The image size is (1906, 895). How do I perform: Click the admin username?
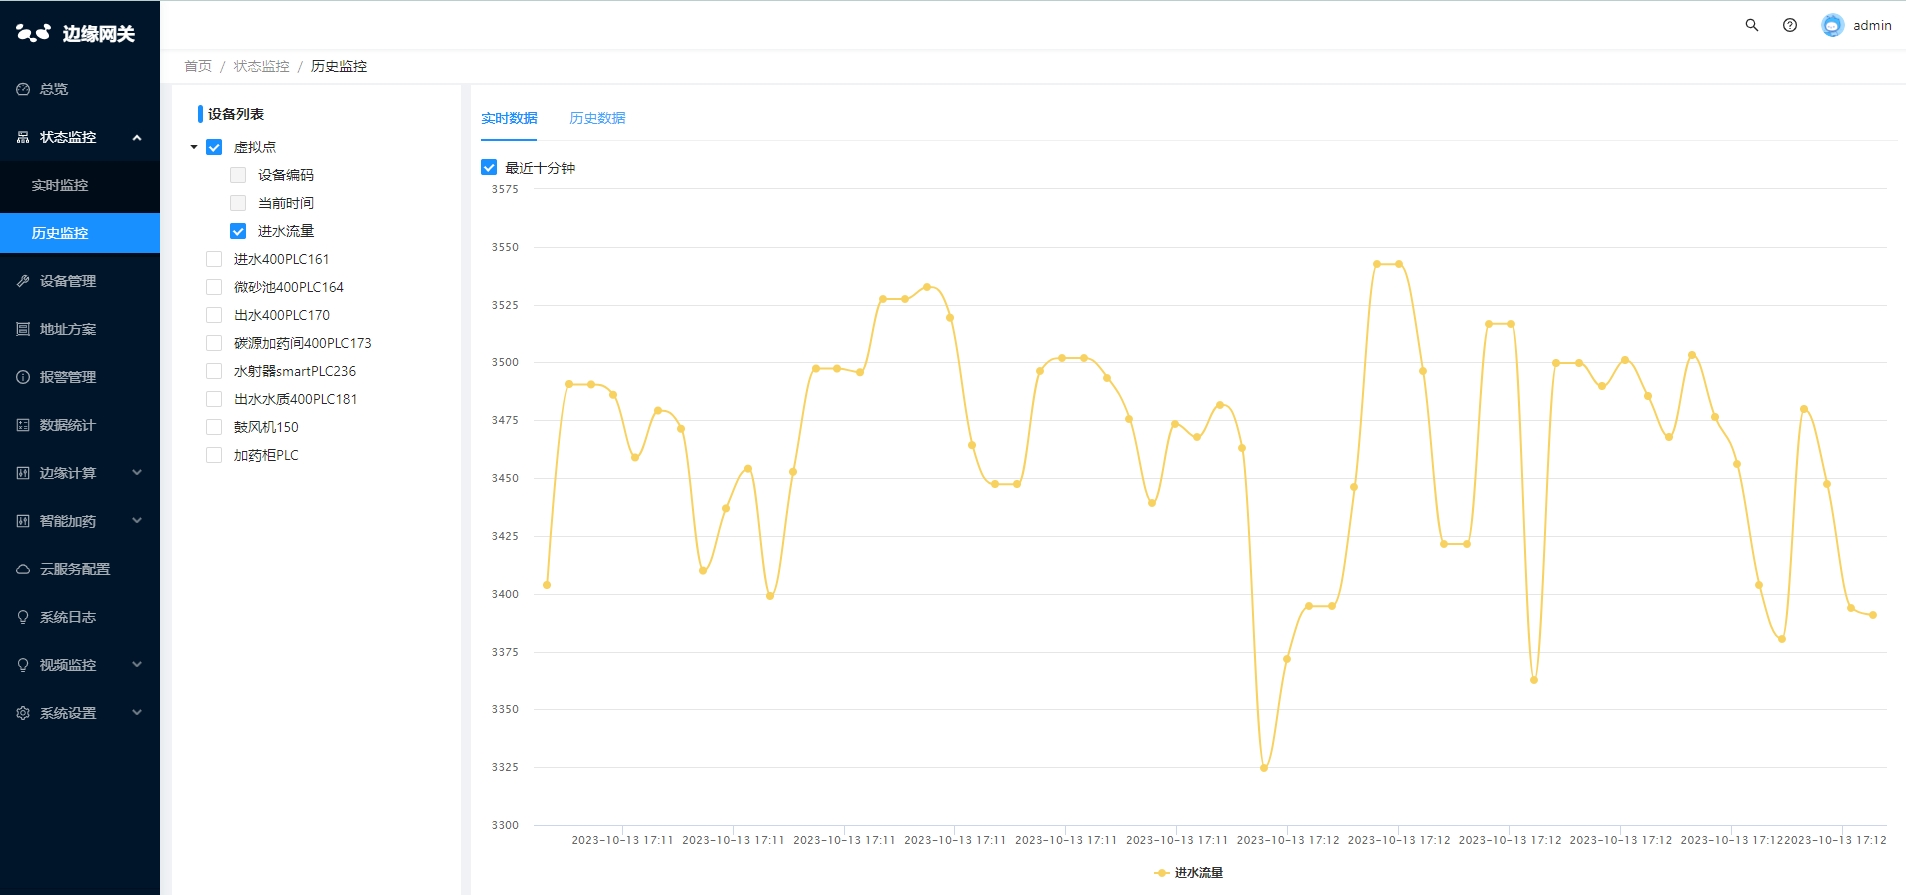tap(1872, 25)
